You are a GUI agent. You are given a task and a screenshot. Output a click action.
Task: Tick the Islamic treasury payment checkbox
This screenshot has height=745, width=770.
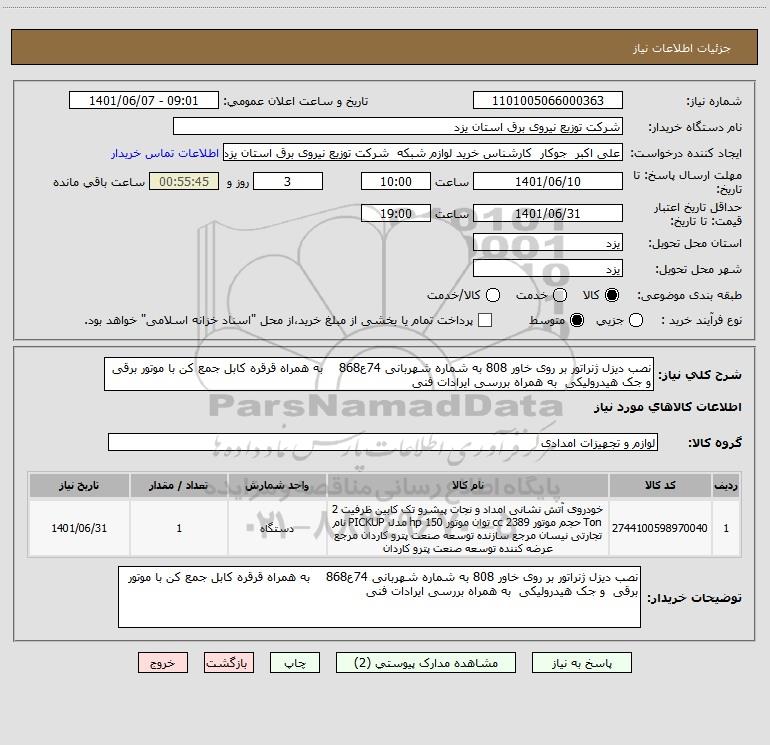click(485, 320)
